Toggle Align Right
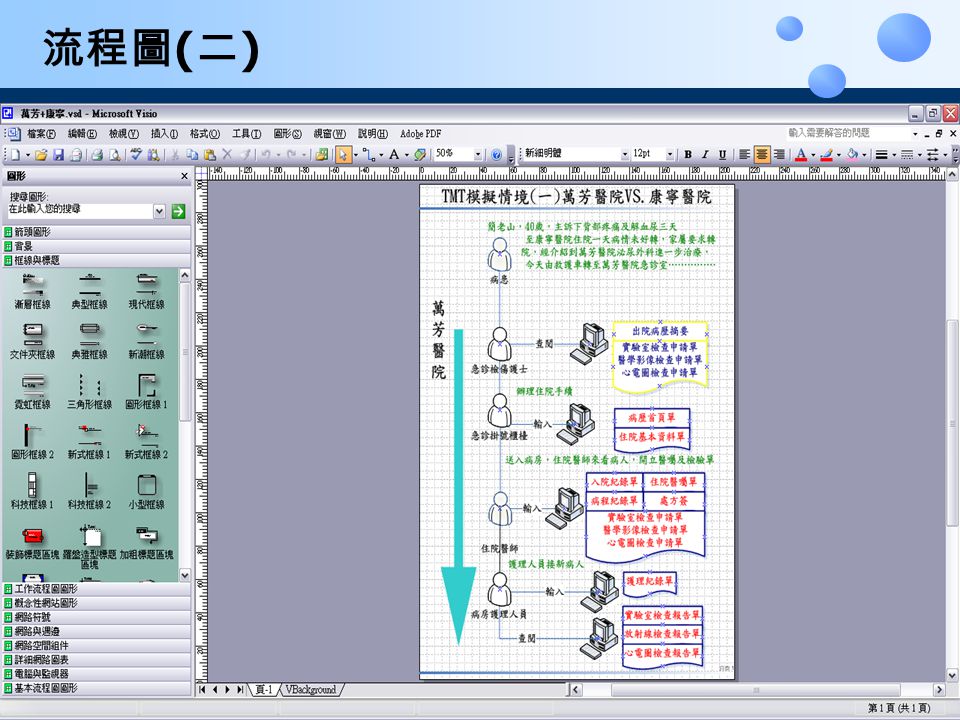This screenshot has height=720, width=960. coord(779,155)
